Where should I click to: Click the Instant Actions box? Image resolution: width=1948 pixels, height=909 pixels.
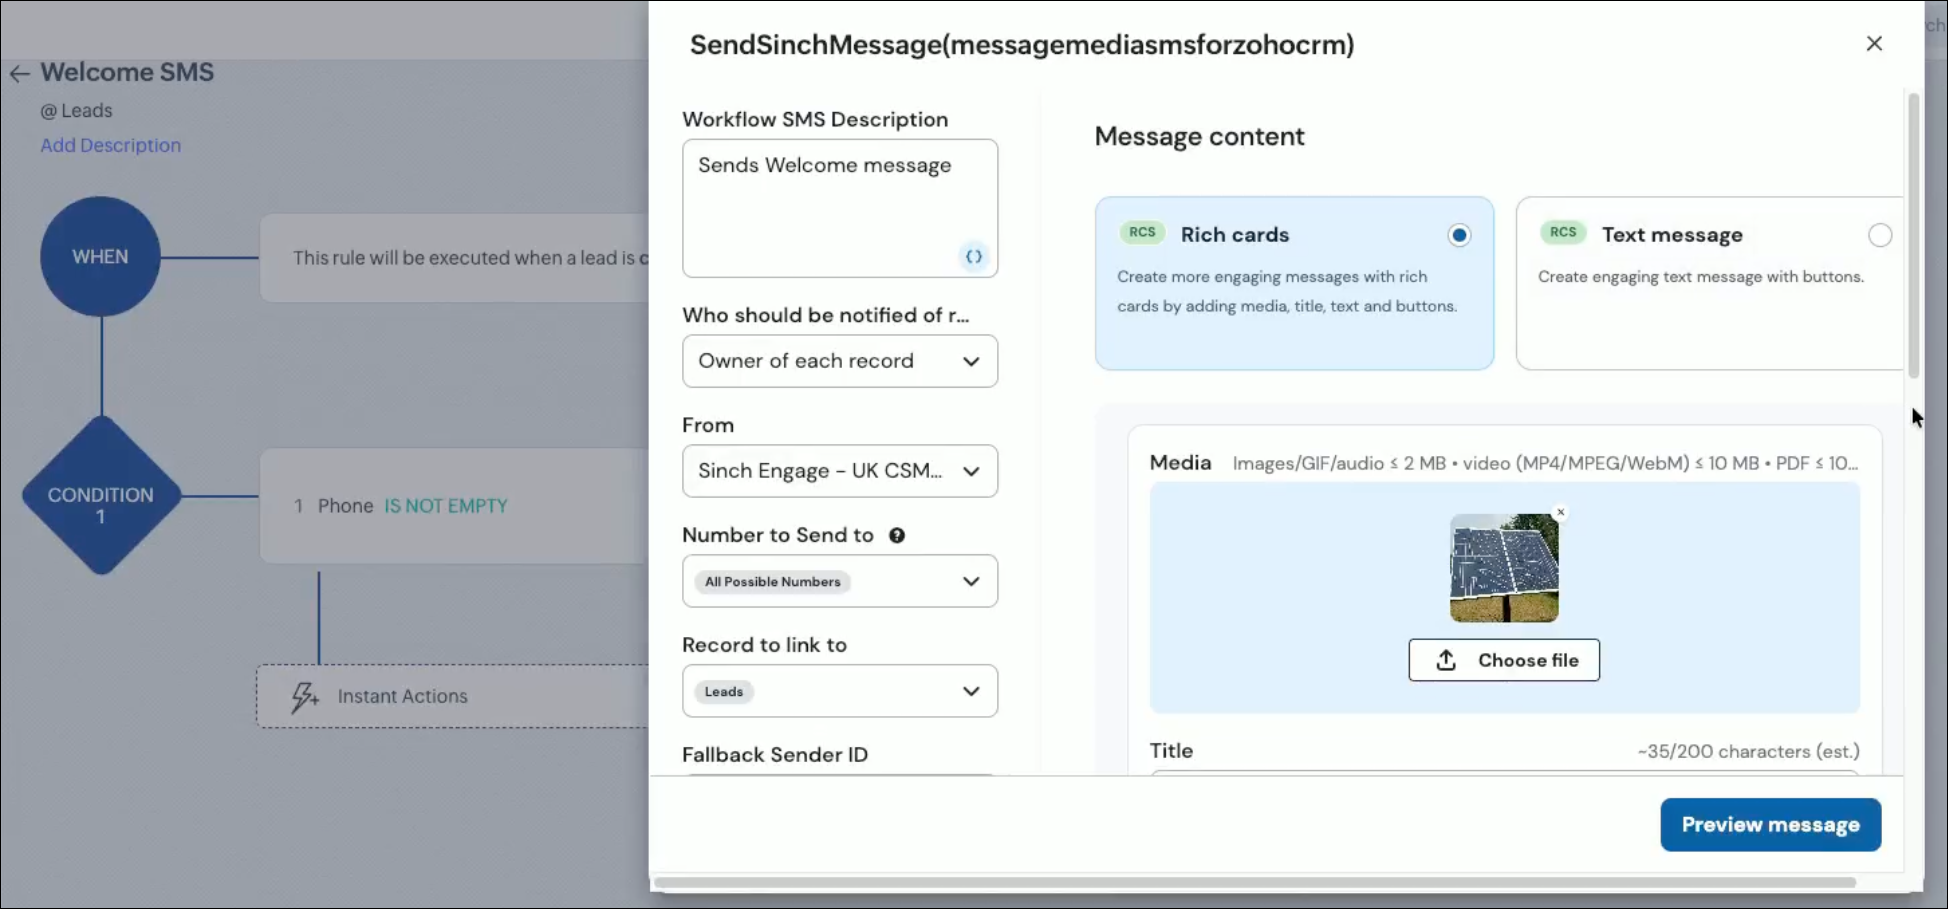[452, 696]
